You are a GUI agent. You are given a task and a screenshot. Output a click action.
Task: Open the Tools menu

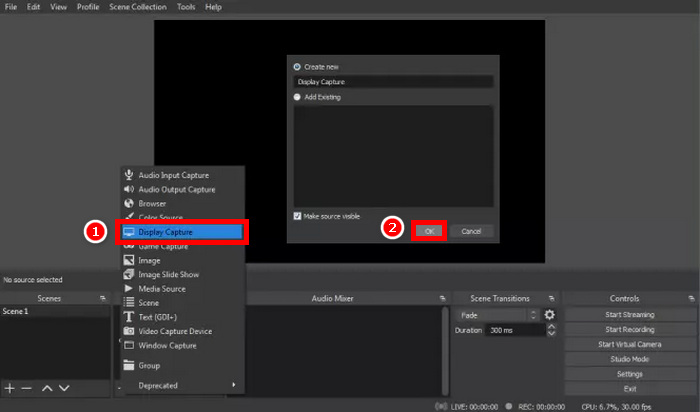point(186,7)
